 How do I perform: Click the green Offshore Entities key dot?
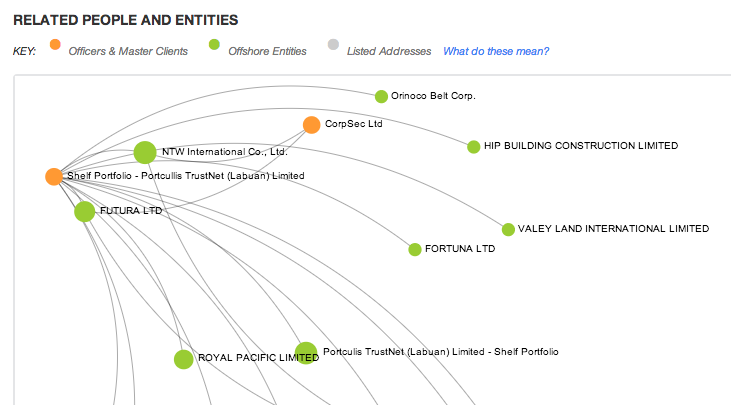tap(214, 45)
